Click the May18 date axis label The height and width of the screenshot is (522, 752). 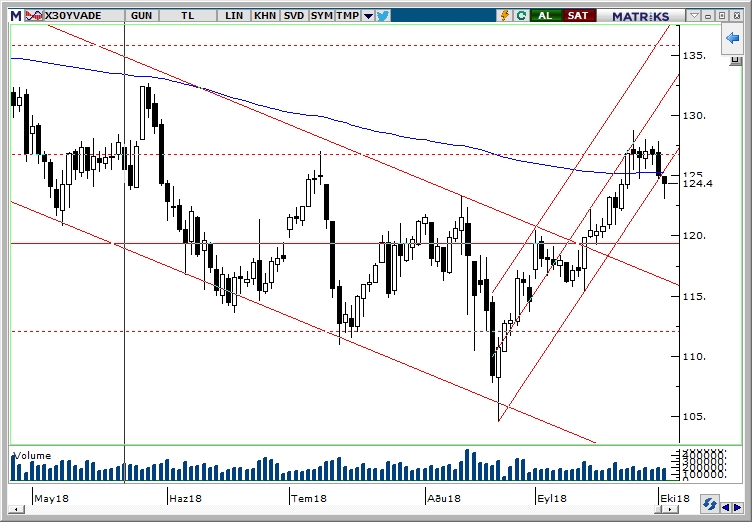(x=51, y=498)
